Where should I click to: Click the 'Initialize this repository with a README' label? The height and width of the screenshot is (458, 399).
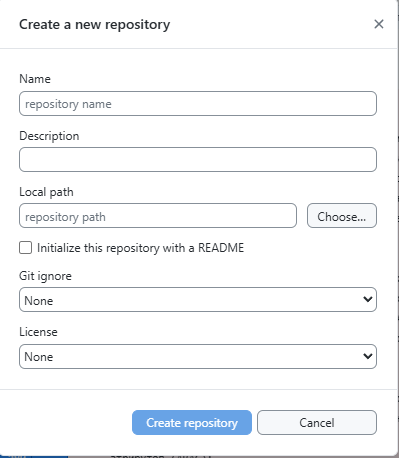click(140, 248)
